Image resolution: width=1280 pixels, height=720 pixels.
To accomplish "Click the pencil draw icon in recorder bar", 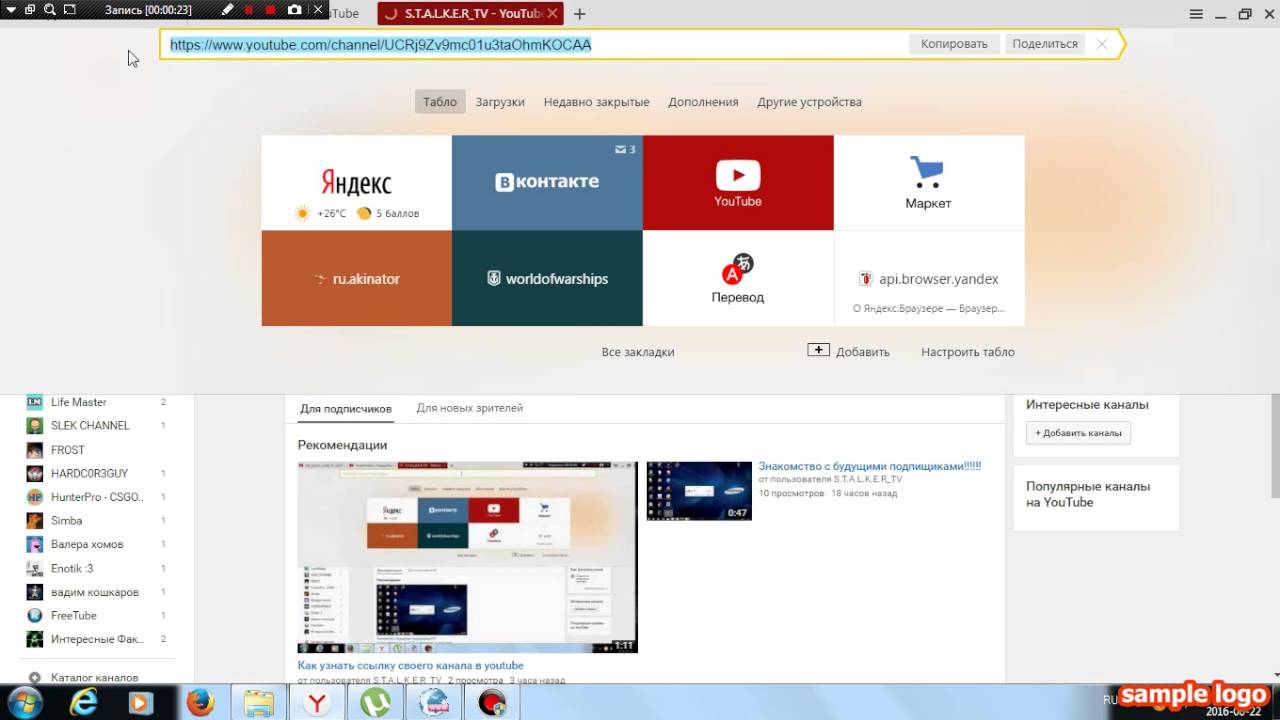I will click(x=227, y=10).
